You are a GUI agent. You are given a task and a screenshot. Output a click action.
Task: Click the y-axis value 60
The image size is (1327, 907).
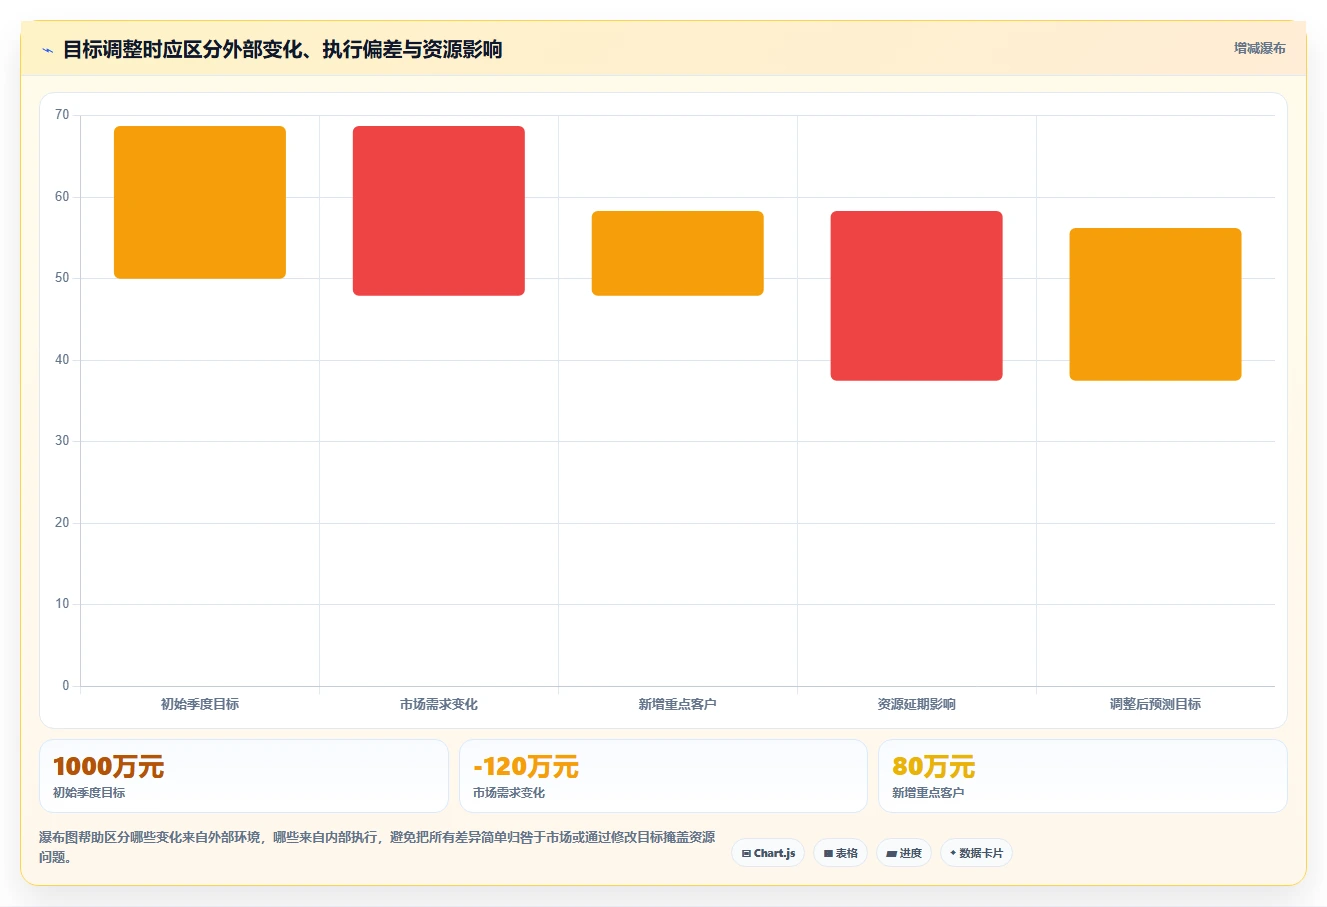pyautogui.click(x=62, y=197)
